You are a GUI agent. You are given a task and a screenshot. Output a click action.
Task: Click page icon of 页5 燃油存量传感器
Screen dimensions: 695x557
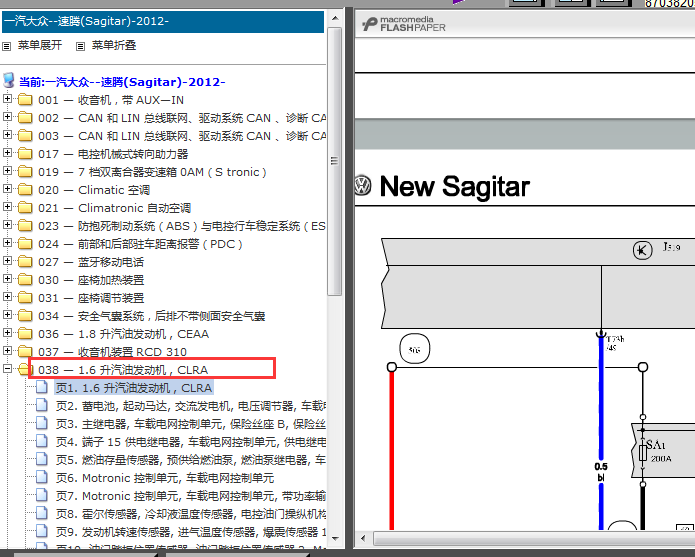point(42,459)
